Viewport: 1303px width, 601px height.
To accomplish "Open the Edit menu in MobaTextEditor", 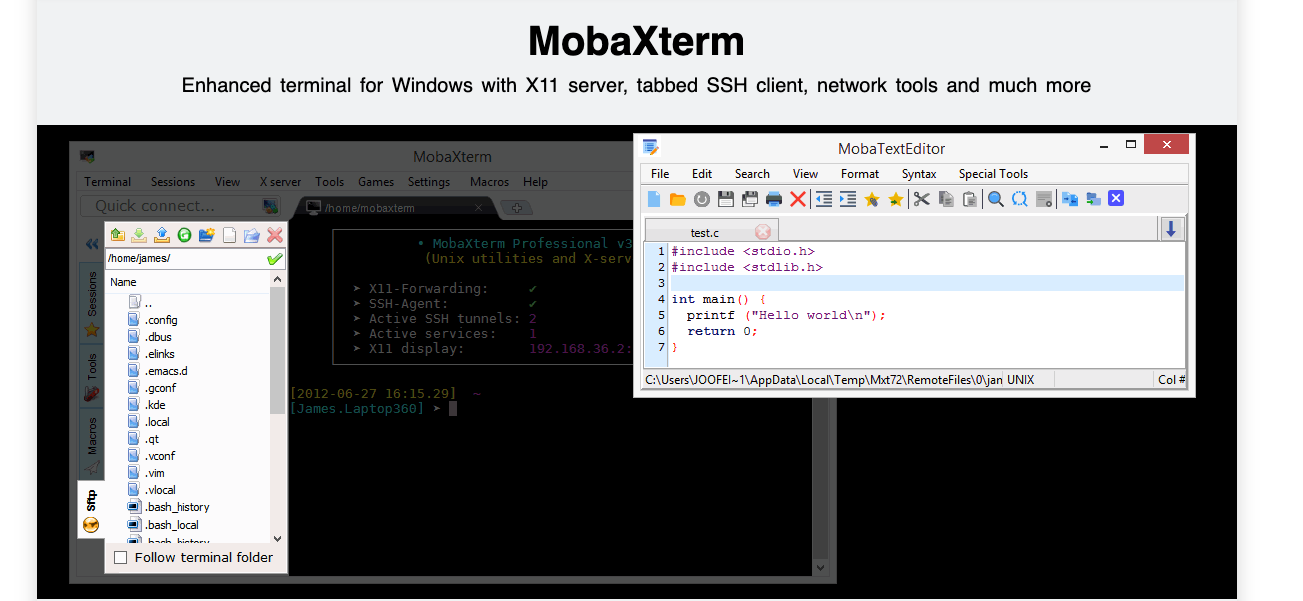I will 702,174.
